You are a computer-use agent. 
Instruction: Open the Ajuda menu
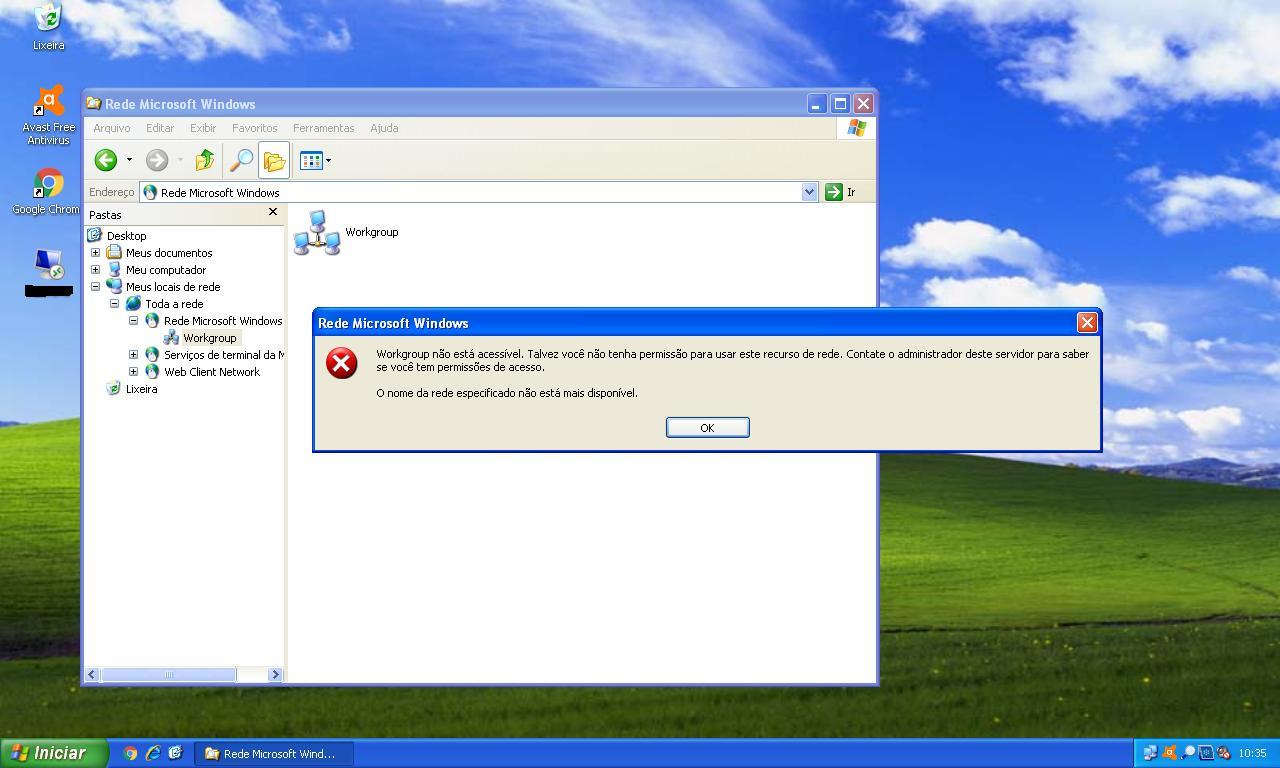point(384,128)
